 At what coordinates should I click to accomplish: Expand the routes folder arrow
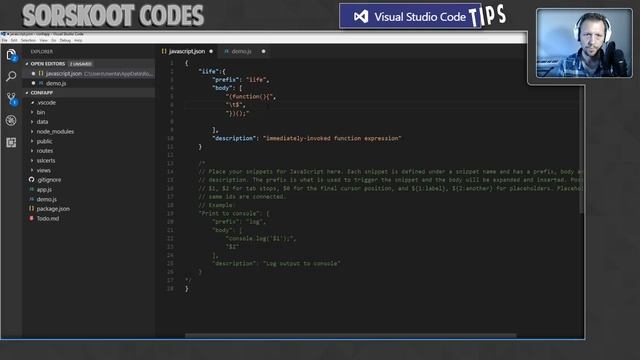click(32, 151)
